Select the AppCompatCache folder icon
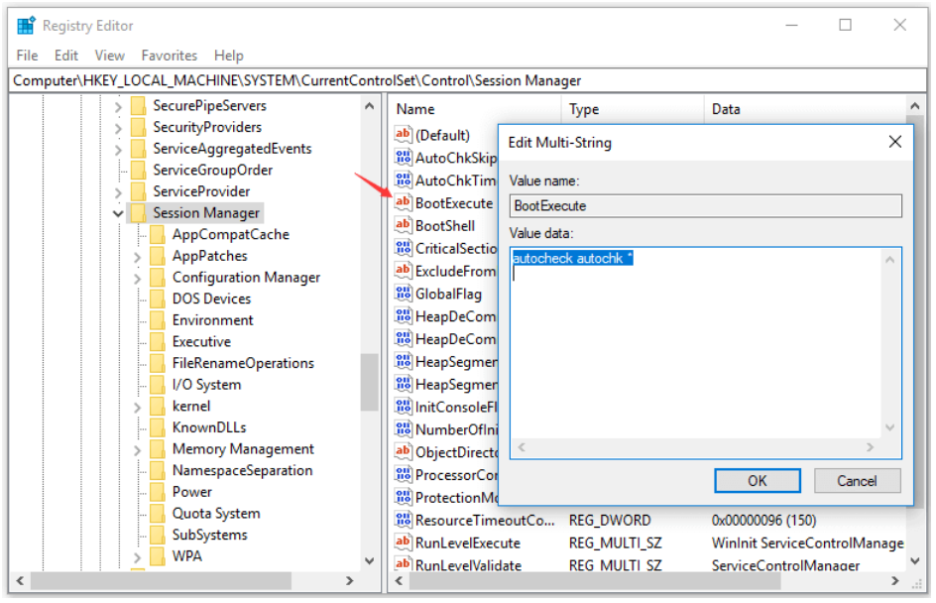This screenshot has height=603, width=936. pos(158,235)
